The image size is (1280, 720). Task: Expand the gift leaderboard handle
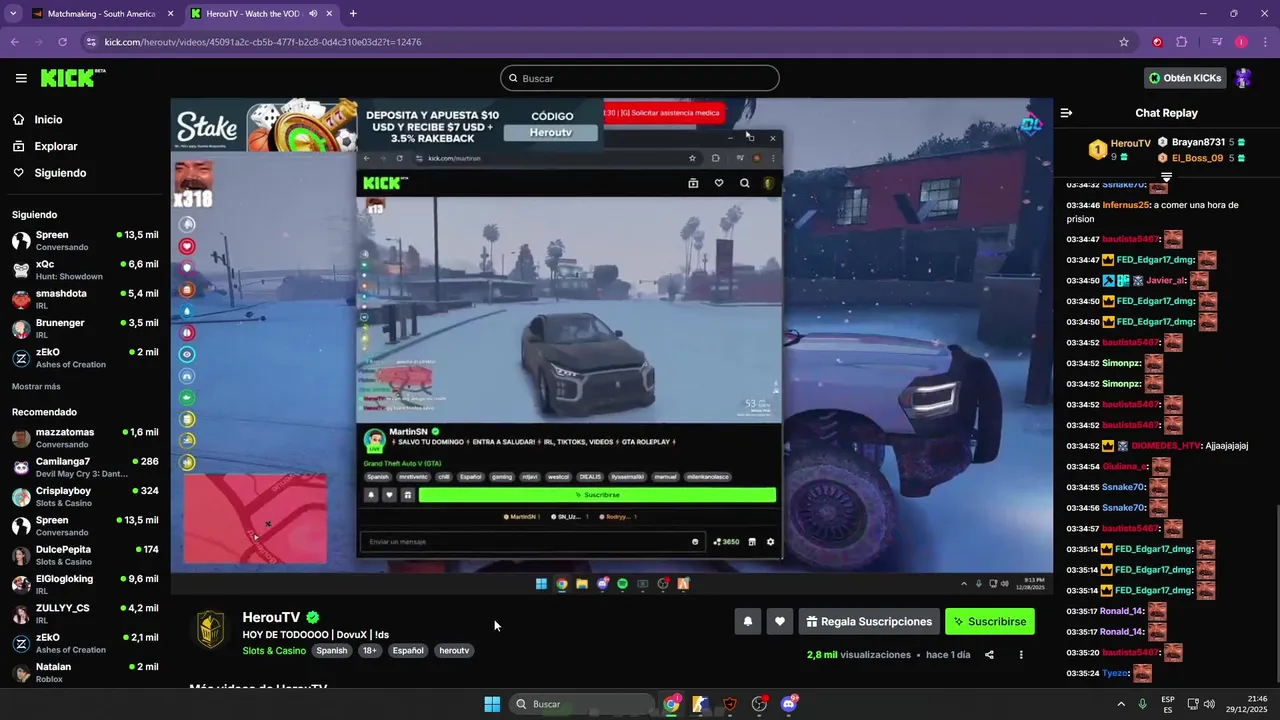[1166, 176]
